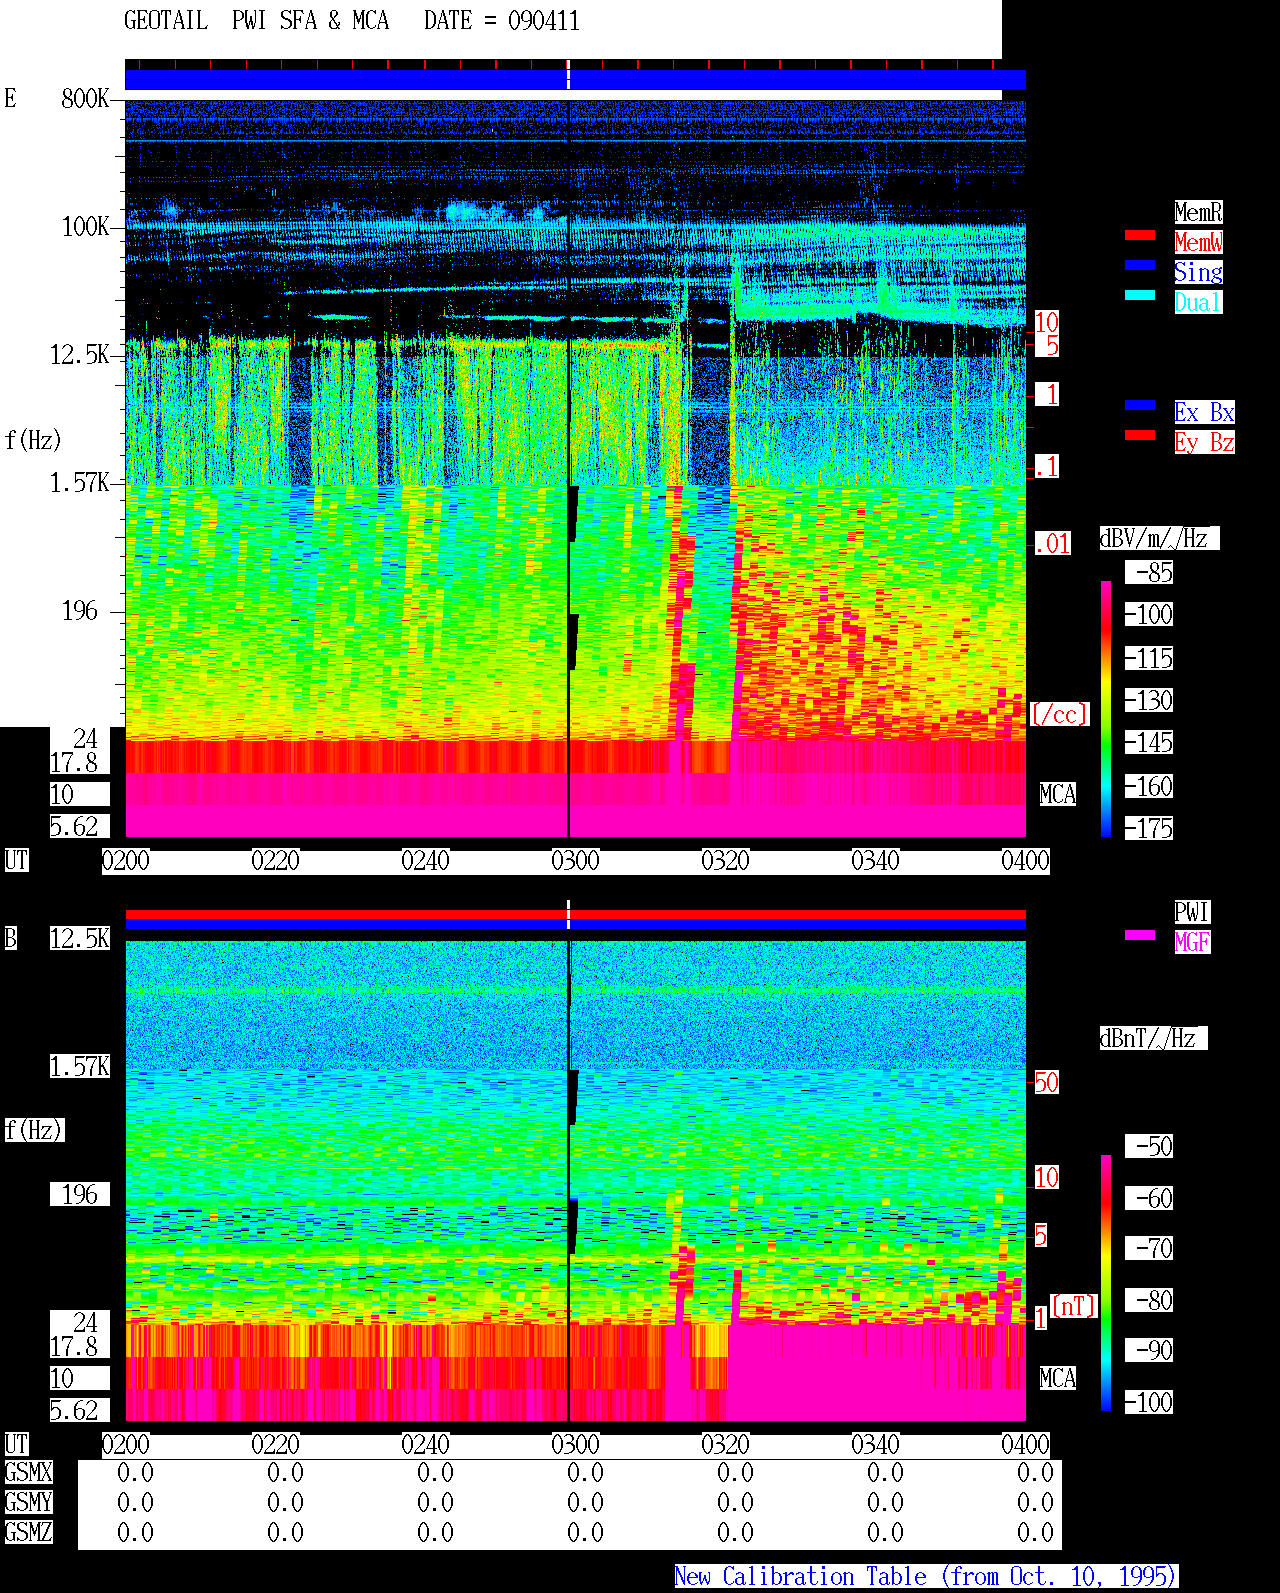Select the red swatch beside Ey Bz

pyautogui.click(x=1140, y=435)
